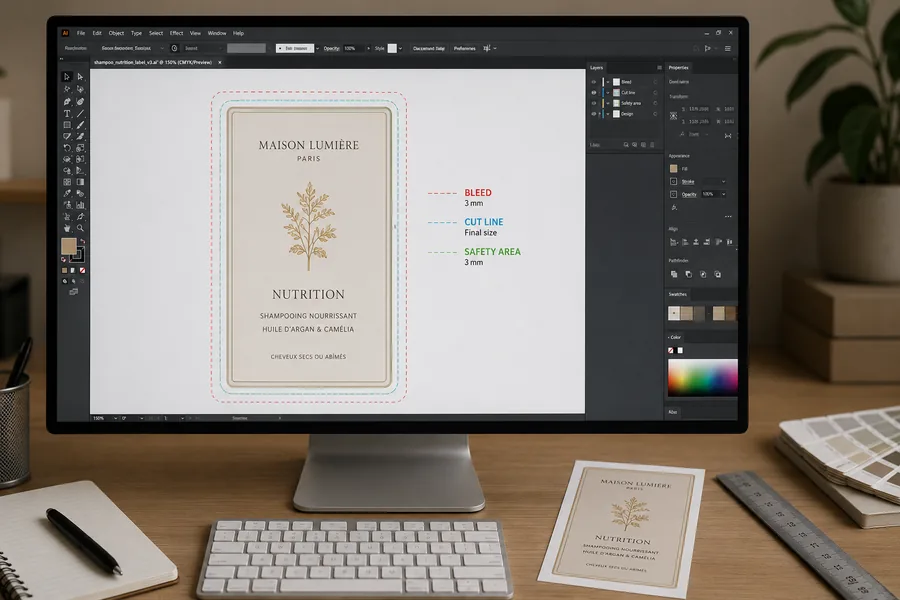Click the locate object magnifier in Layers

tap(626, 145)
